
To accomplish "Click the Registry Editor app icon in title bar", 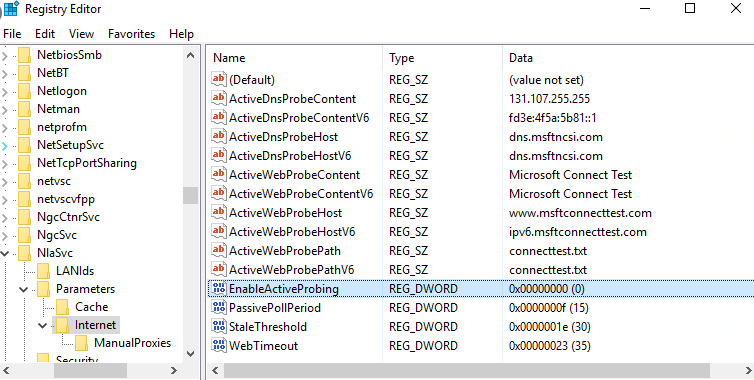I will [x=11, y=8].
